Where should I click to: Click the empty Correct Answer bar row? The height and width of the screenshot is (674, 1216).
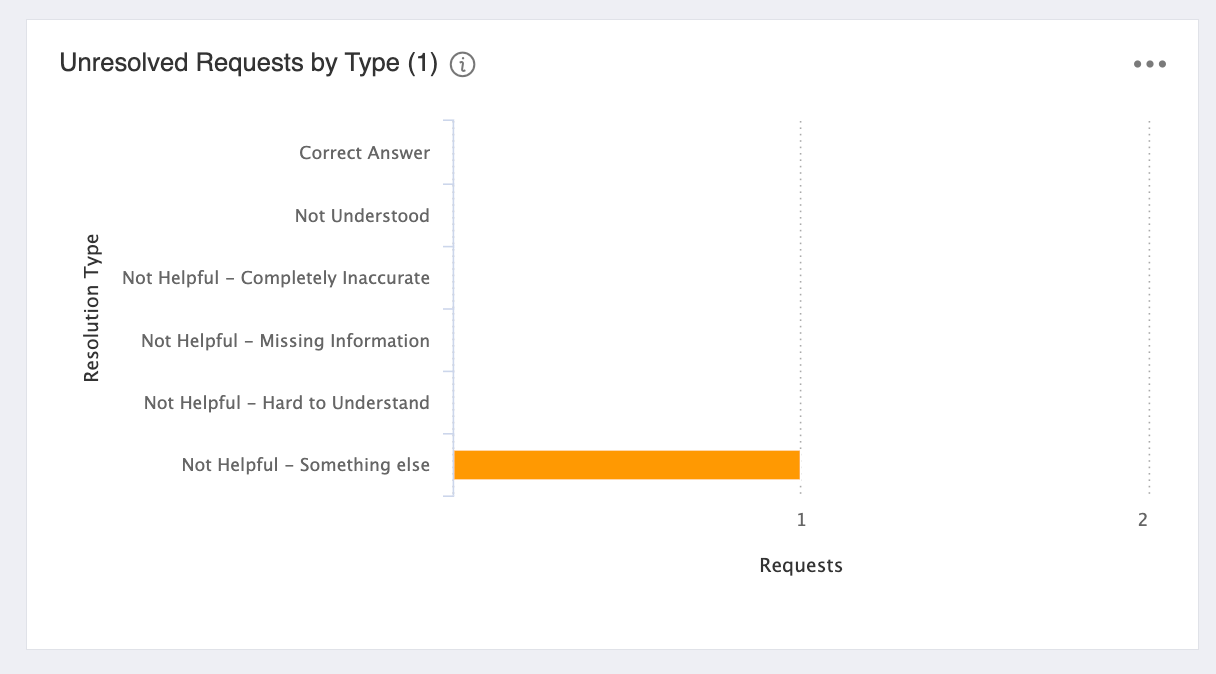(x=801, y=153)
